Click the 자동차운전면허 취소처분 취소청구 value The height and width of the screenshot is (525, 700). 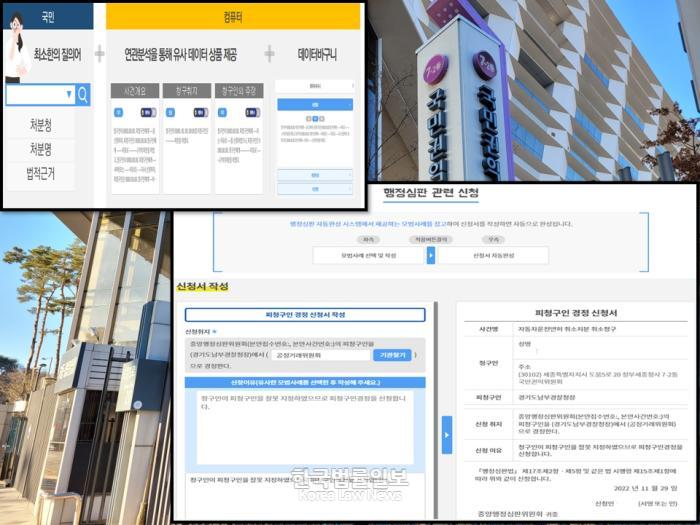pyautogui.click(x=567, y=329)
